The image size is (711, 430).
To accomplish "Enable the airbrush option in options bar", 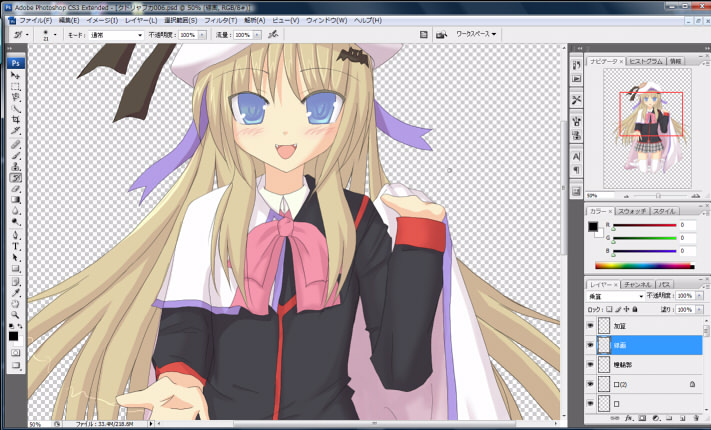I will 273,34.
